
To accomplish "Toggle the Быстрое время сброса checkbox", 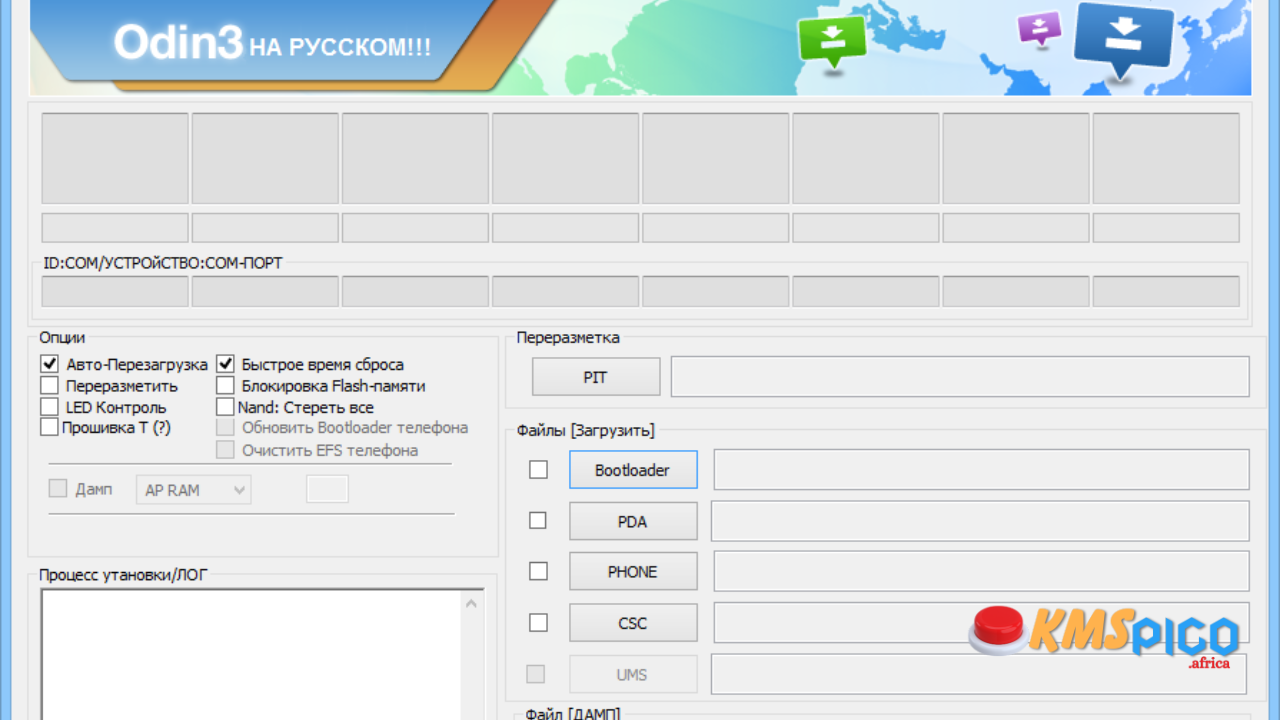I will point(225,364).
